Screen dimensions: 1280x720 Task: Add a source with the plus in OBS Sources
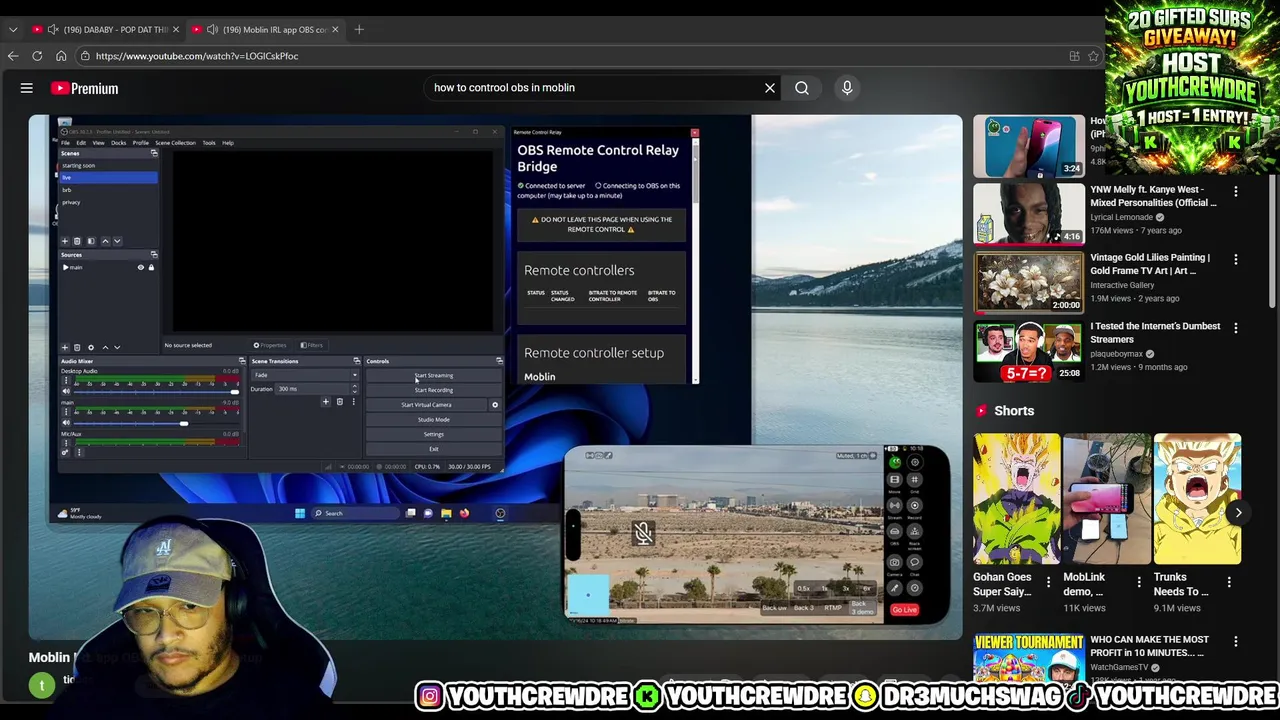[64, 347]
